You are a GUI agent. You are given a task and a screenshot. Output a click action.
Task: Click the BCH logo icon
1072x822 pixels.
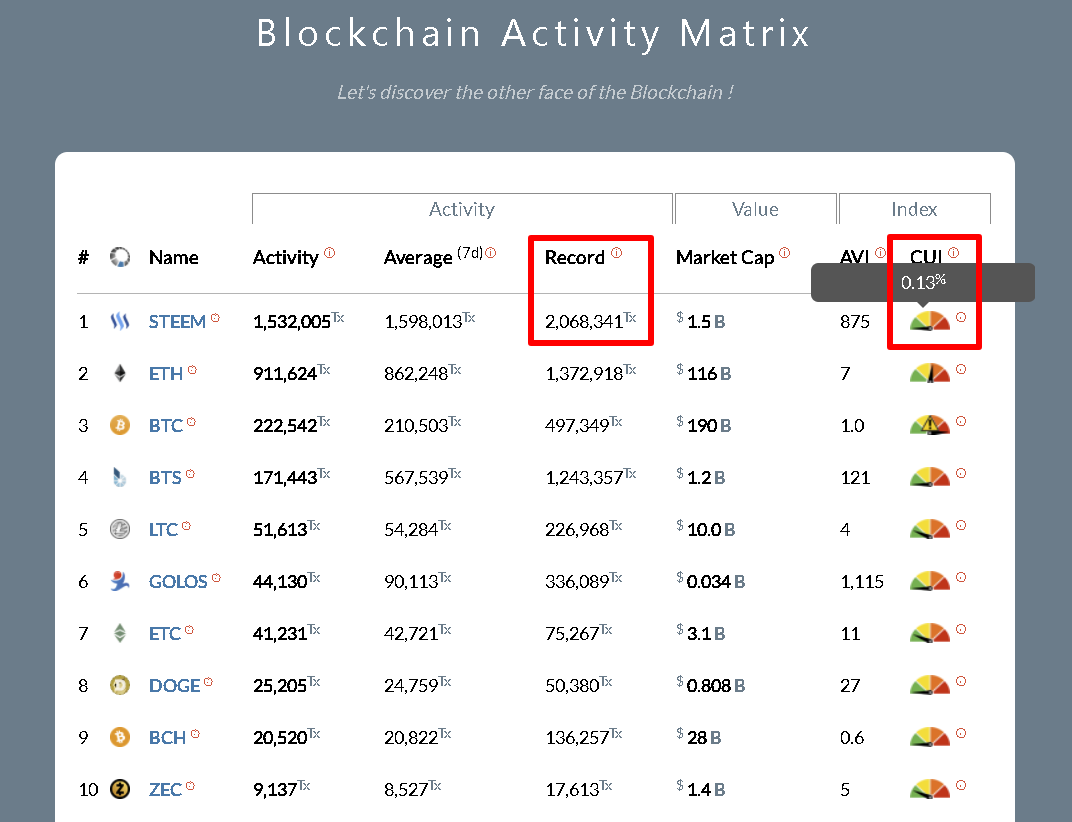pyautogui.click(x=120, y=737)
